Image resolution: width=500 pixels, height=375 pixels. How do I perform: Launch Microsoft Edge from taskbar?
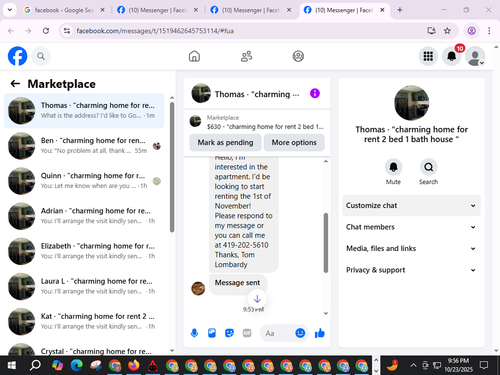tap(77, 365)
